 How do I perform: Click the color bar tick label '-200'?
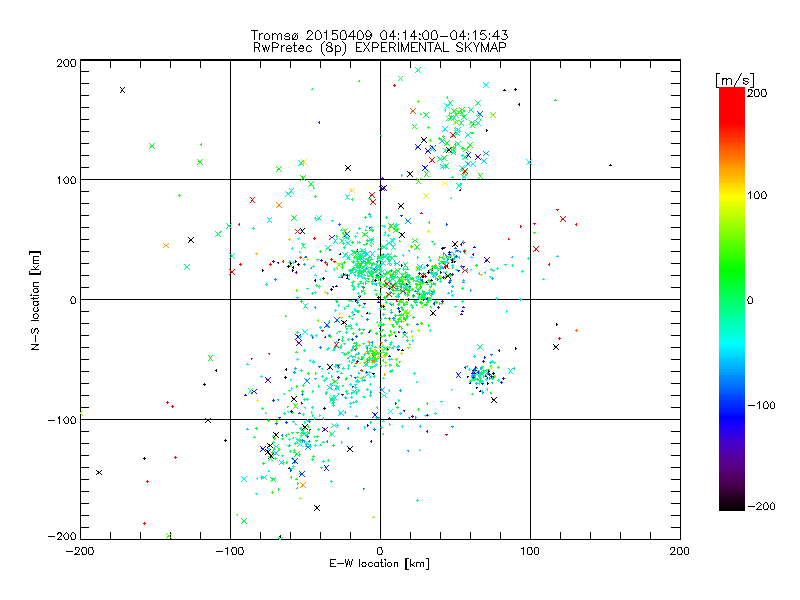point(761,506)
